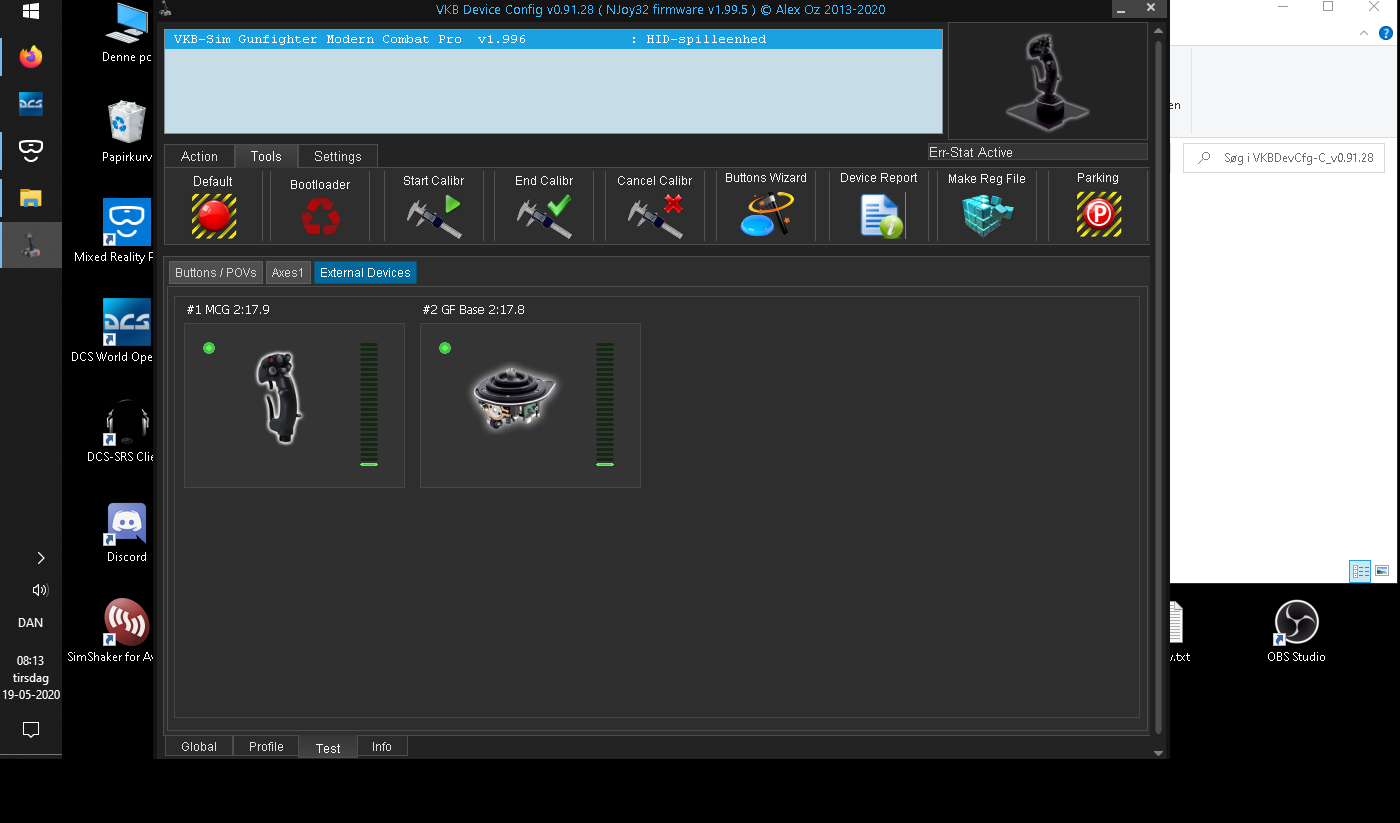Switch to the Axes1 tab
Viewport: 1400px width, 823px height.
[288, 273]
